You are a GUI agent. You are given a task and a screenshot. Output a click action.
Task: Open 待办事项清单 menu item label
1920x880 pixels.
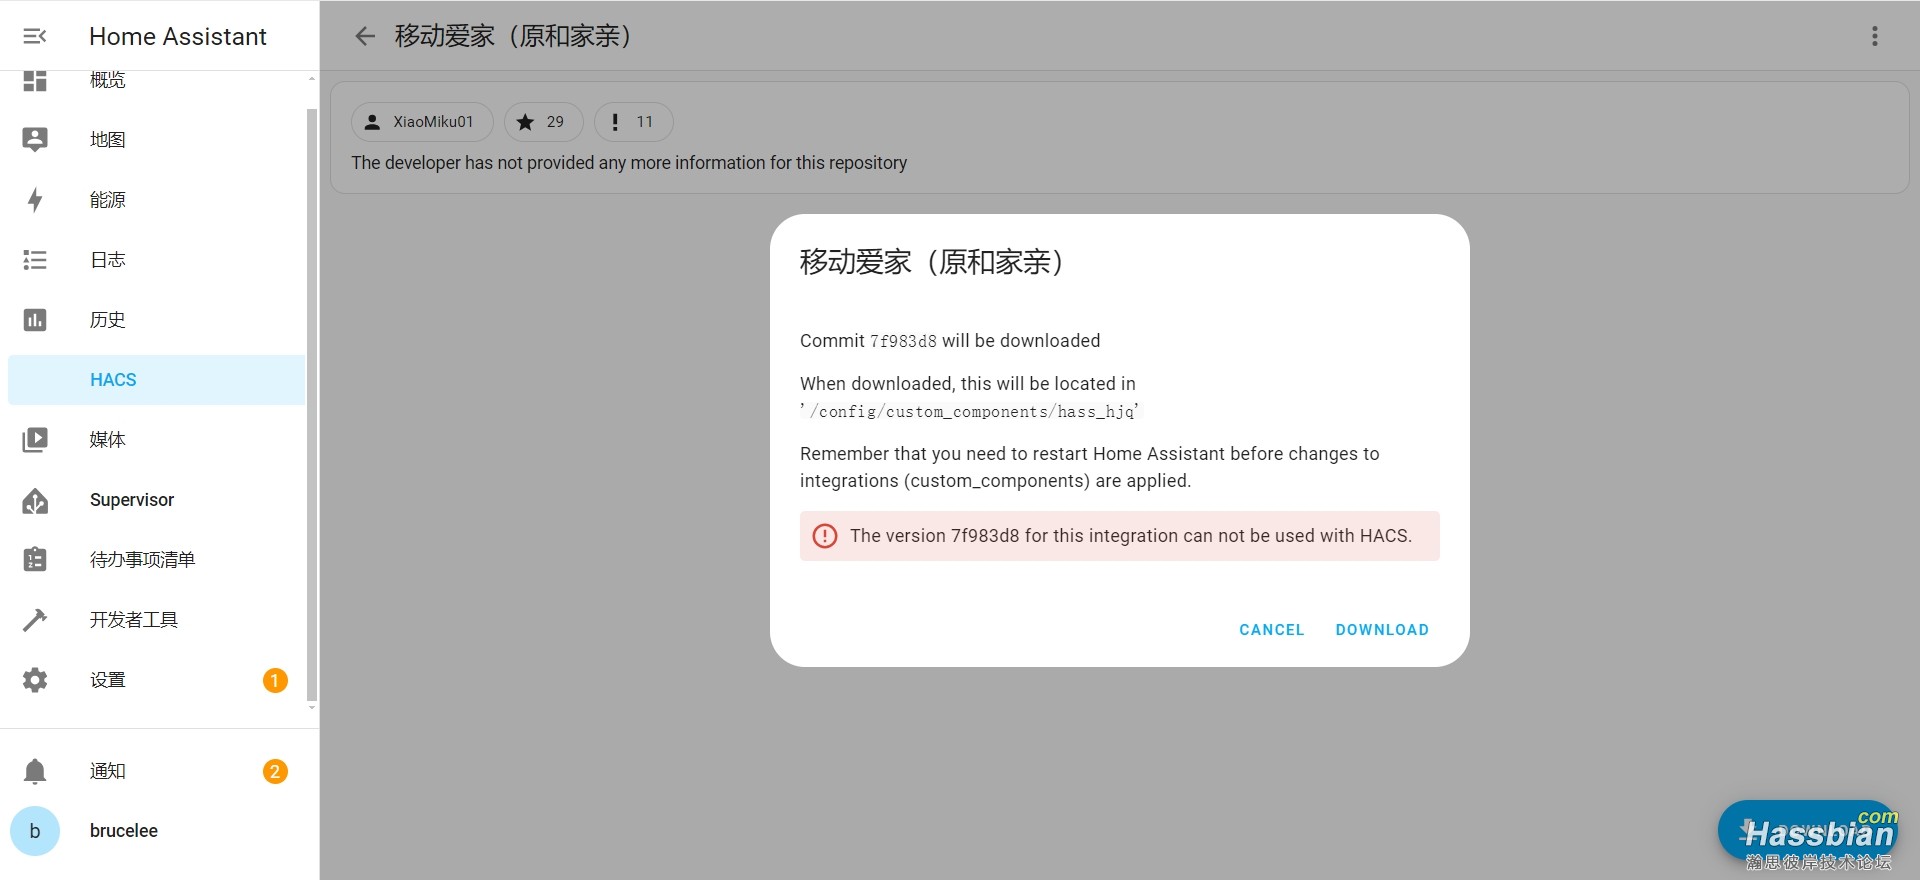click(x=142, y=560)
